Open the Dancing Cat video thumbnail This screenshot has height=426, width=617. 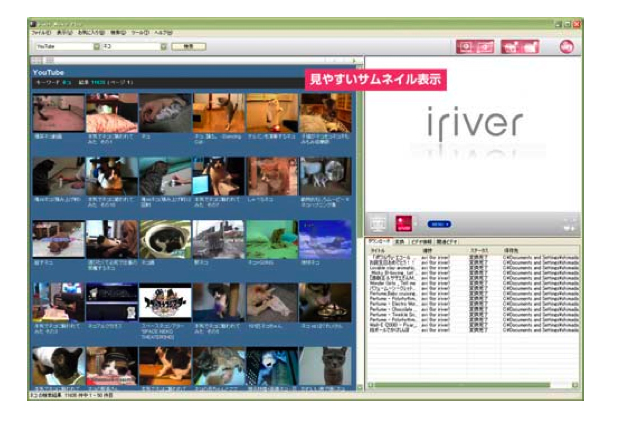click(x=219, y=112)
